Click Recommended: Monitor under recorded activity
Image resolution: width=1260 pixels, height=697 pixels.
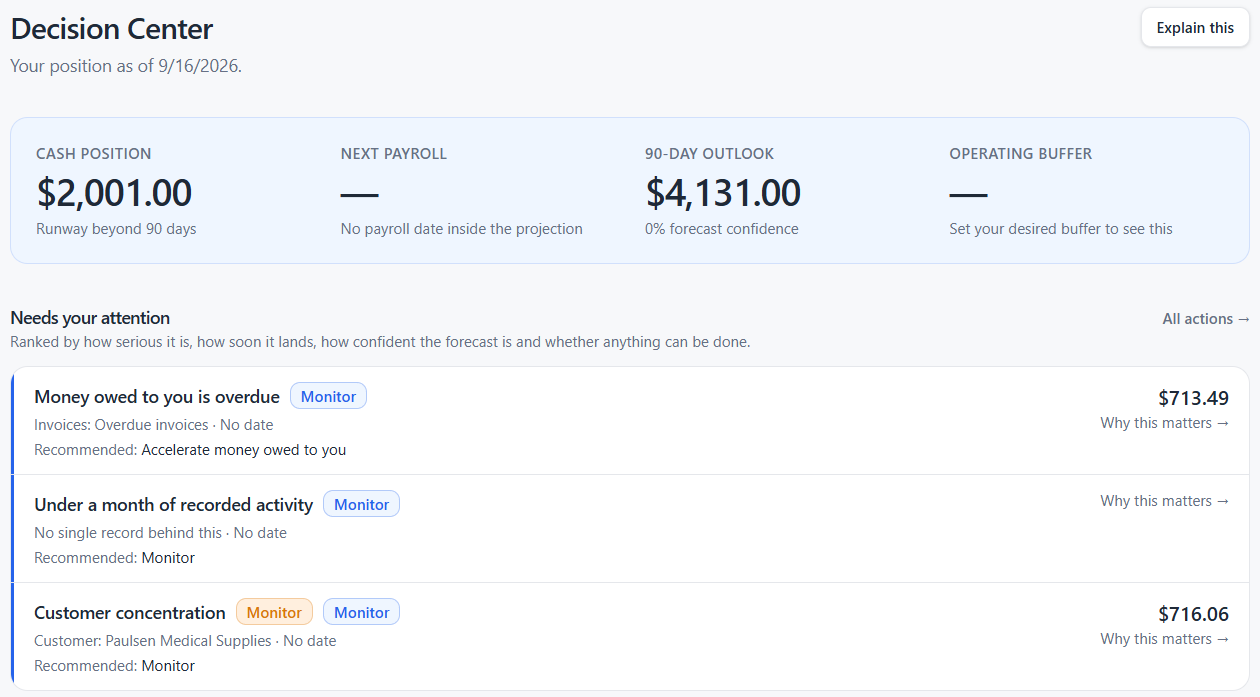click(114, 558)
